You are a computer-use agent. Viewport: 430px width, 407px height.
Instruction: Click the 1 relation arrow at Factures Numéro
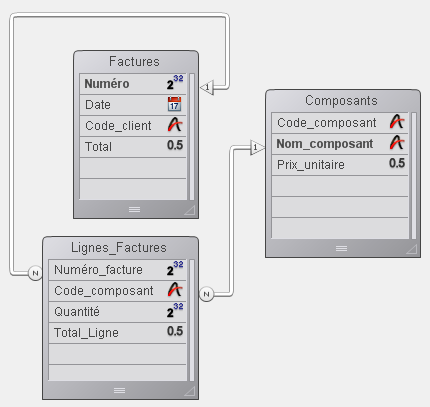[x=207, y=87]
